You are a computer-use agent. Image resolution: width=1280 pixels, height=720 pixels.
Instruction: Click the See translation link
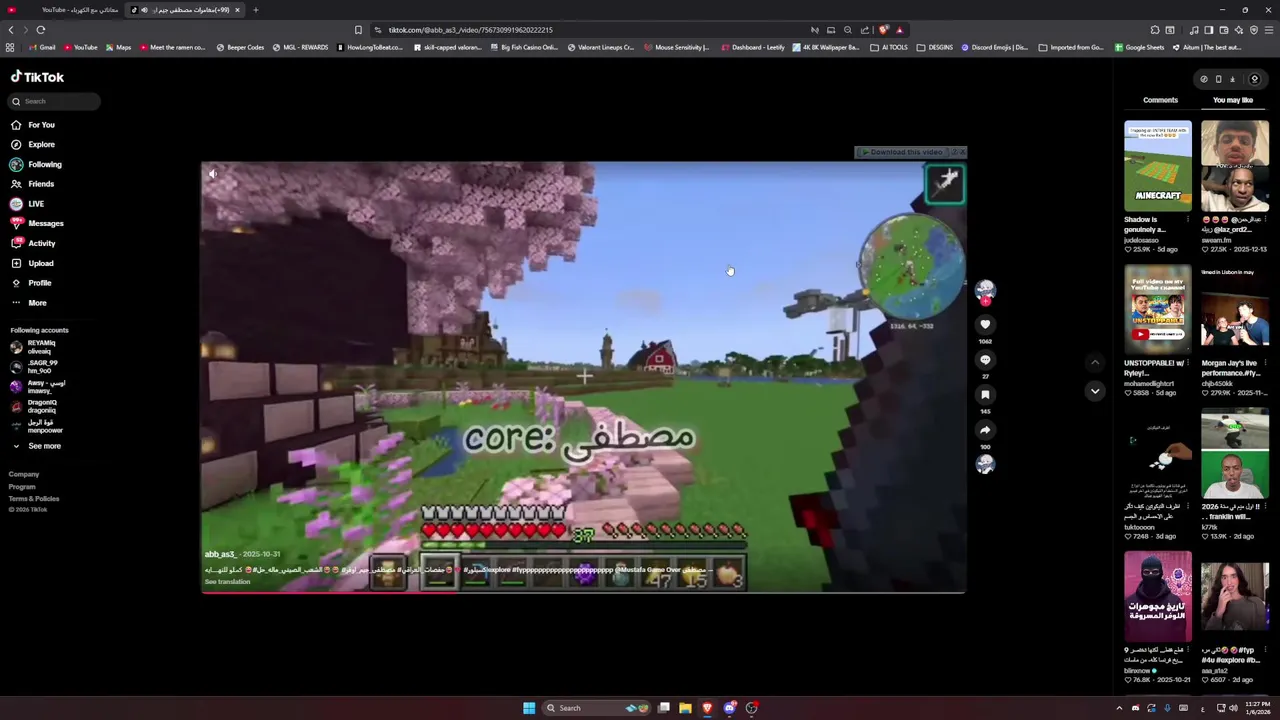(x=227, y=582)
